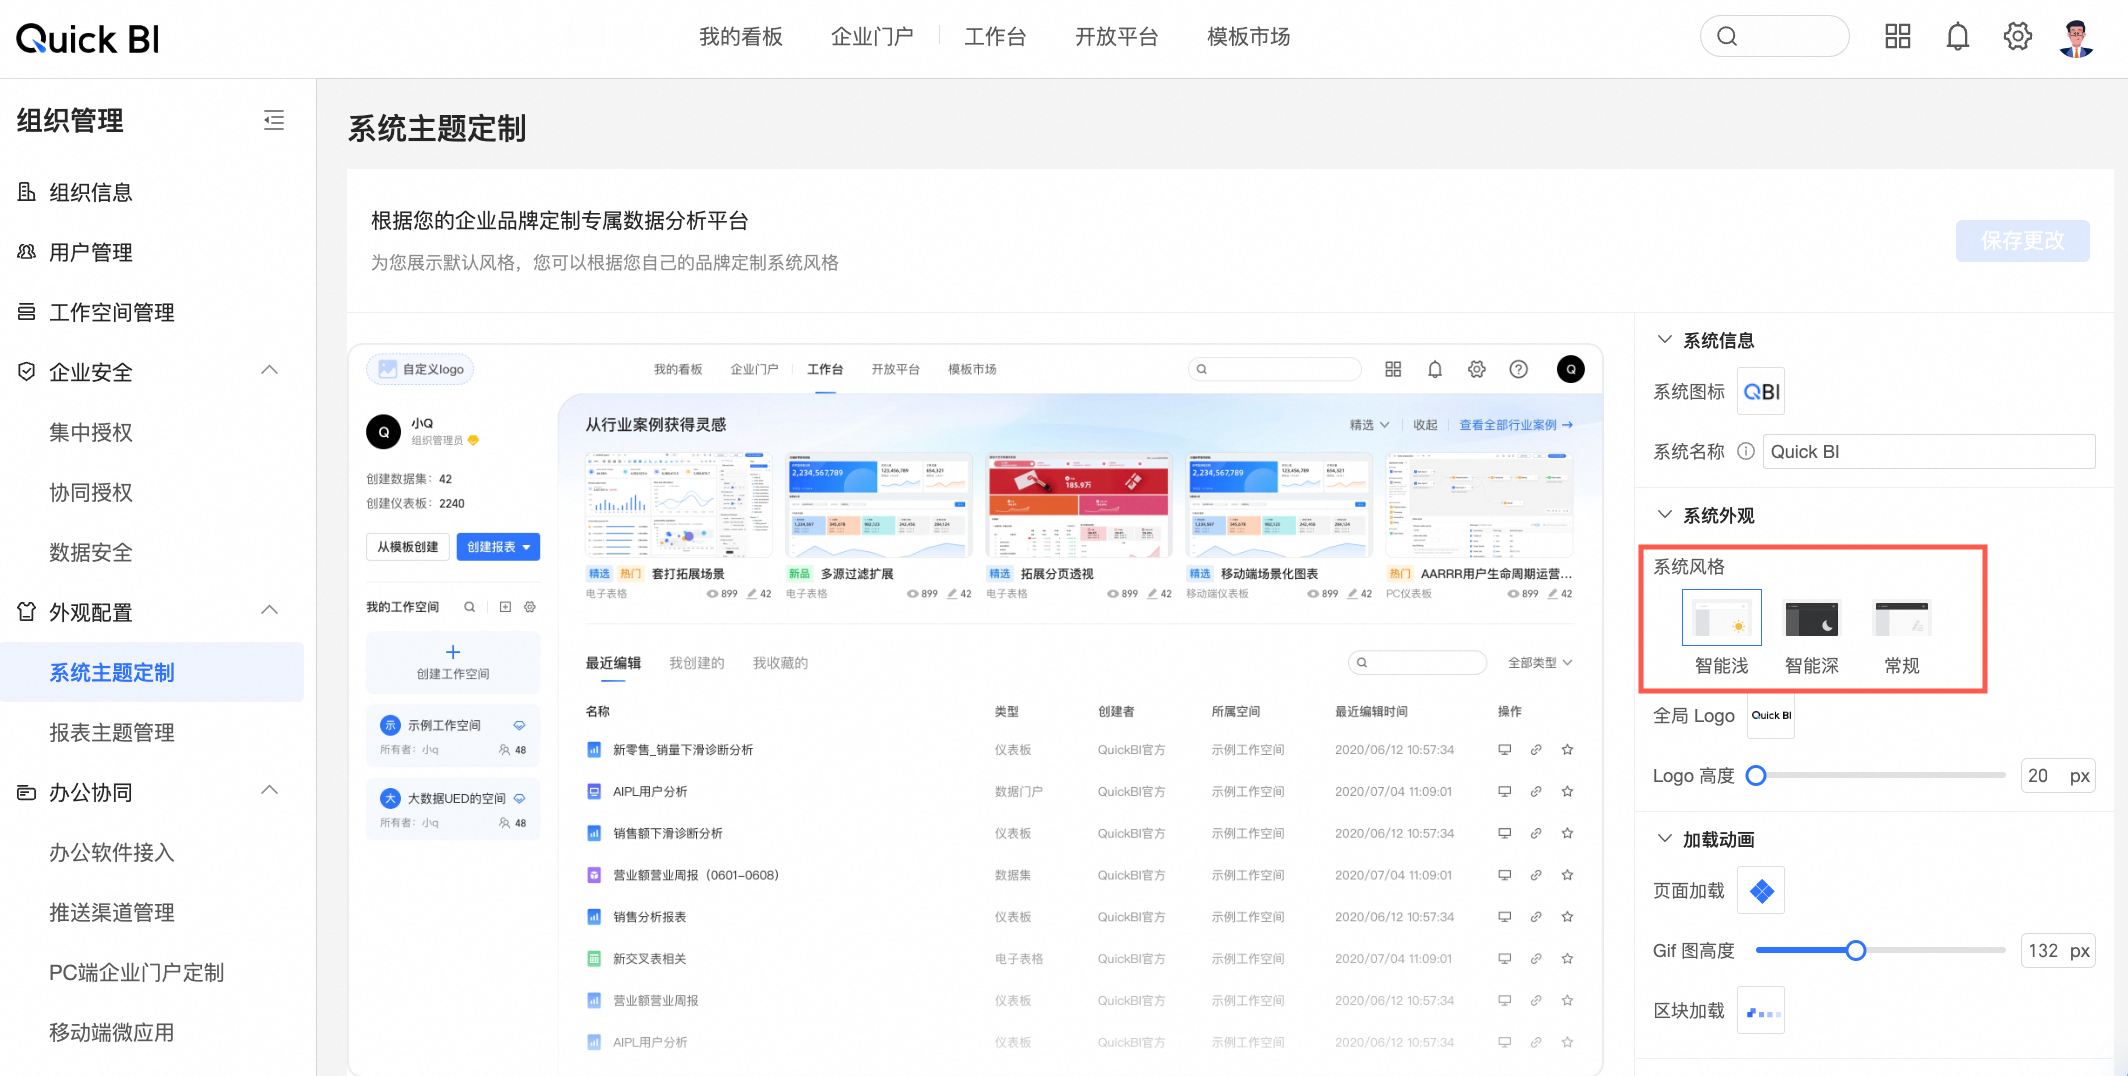Click the preview header grid icon
This screenshot has width=2128, height=1076.
tap(1393, 369)
